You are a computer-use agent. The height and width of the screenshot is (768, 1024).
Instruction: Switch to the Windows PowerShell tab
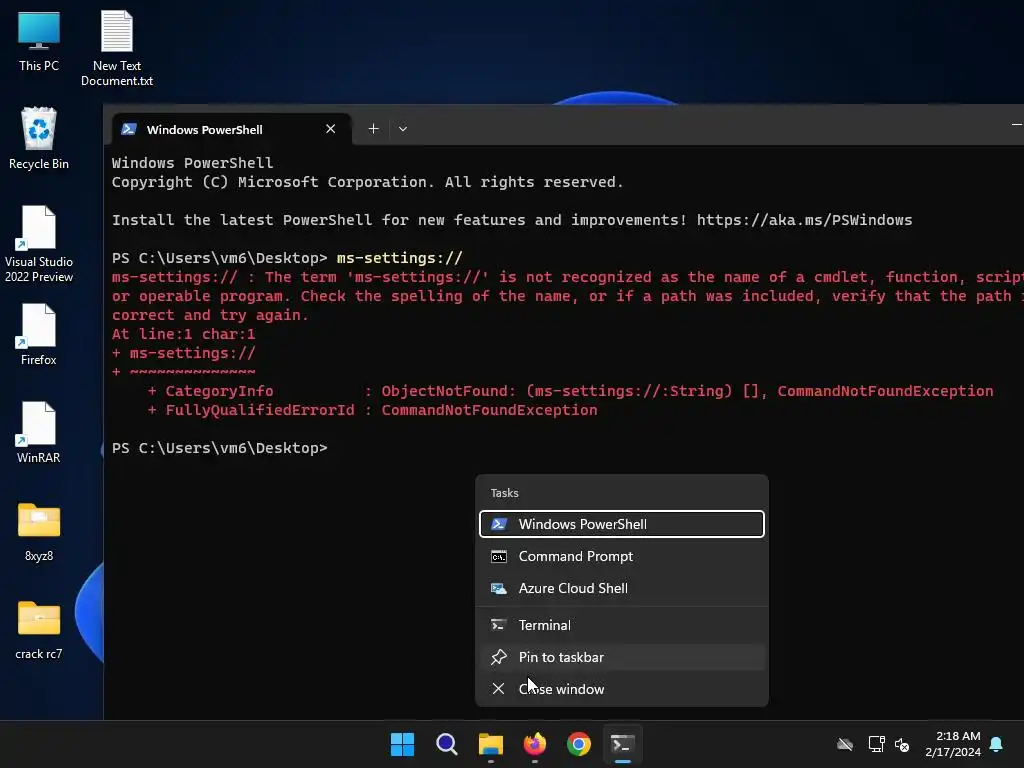pos(230,129)
